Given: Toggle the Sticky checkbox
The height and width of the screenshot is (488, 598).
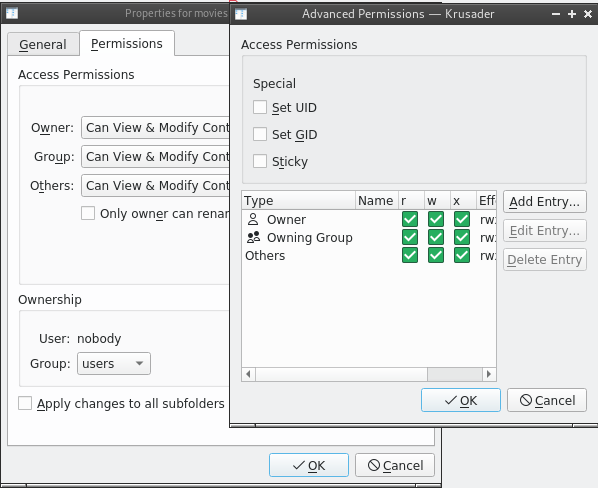Looking at the screenshot, I should (x=260, y=161).
